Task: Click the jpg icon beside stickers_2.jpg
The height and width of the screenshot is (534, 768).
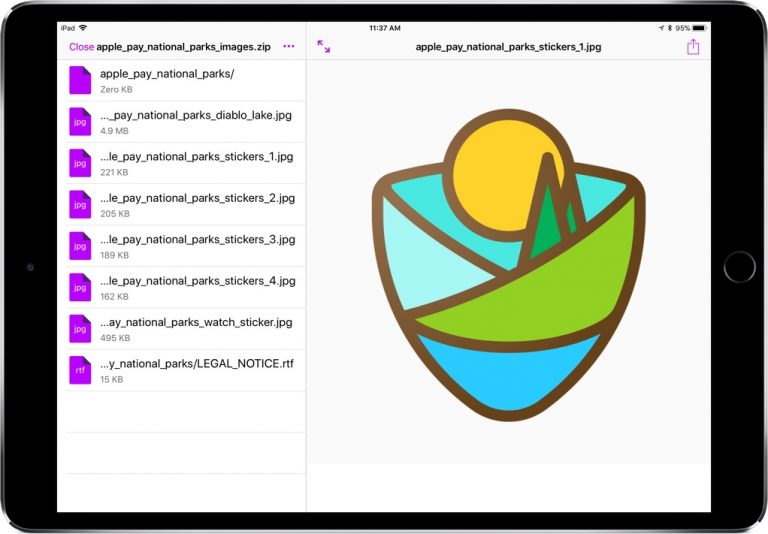Action: (80, 204)
